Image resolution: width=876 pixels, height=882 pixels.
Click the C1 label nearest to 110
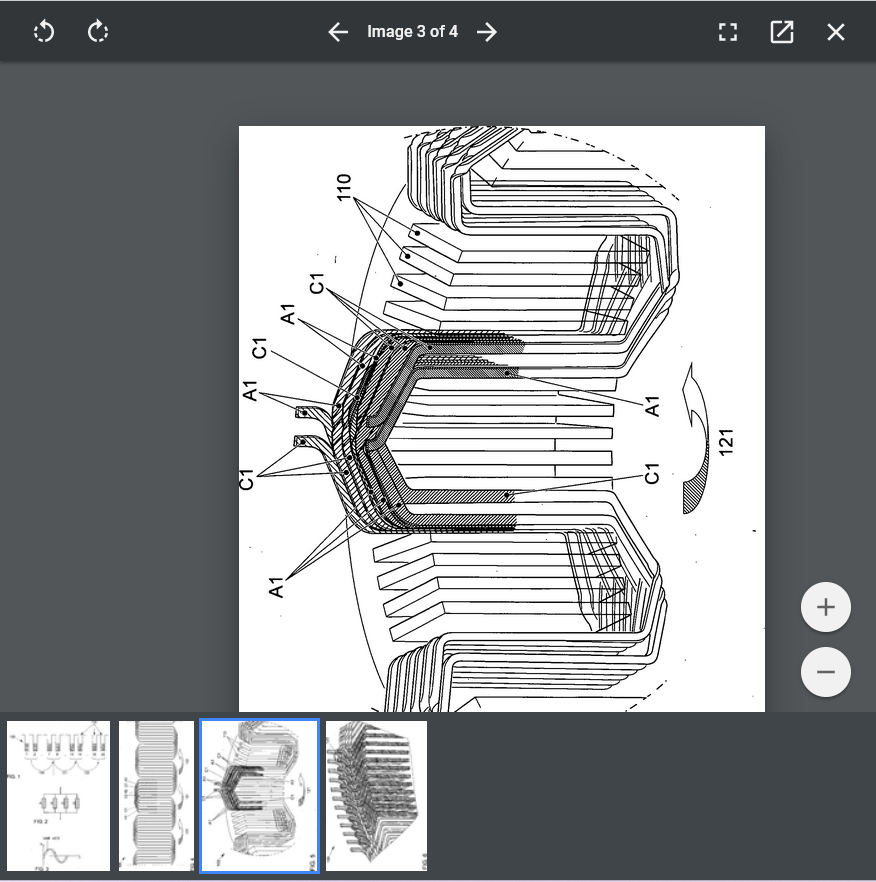click(x=318, y=284)
